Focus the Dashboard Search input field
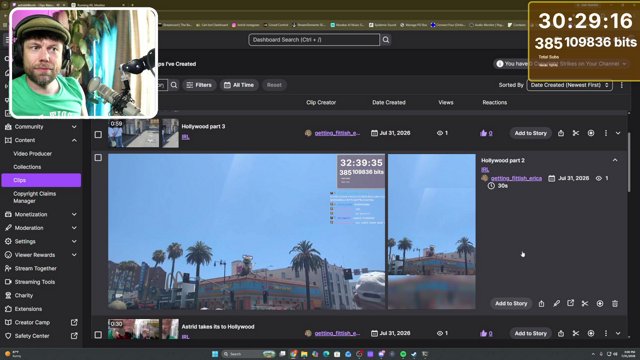 point(314,40)
